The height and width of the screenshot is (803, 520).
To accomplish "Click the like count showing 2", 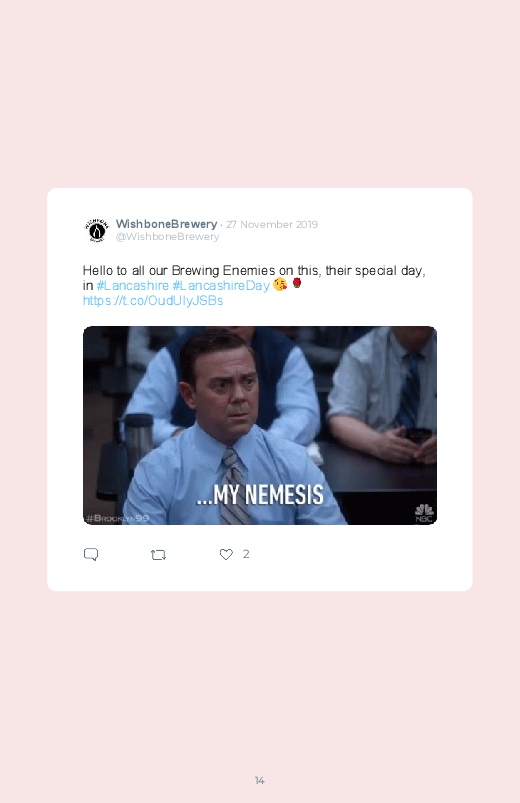I will pyautogui.click(x=246, y=554).
